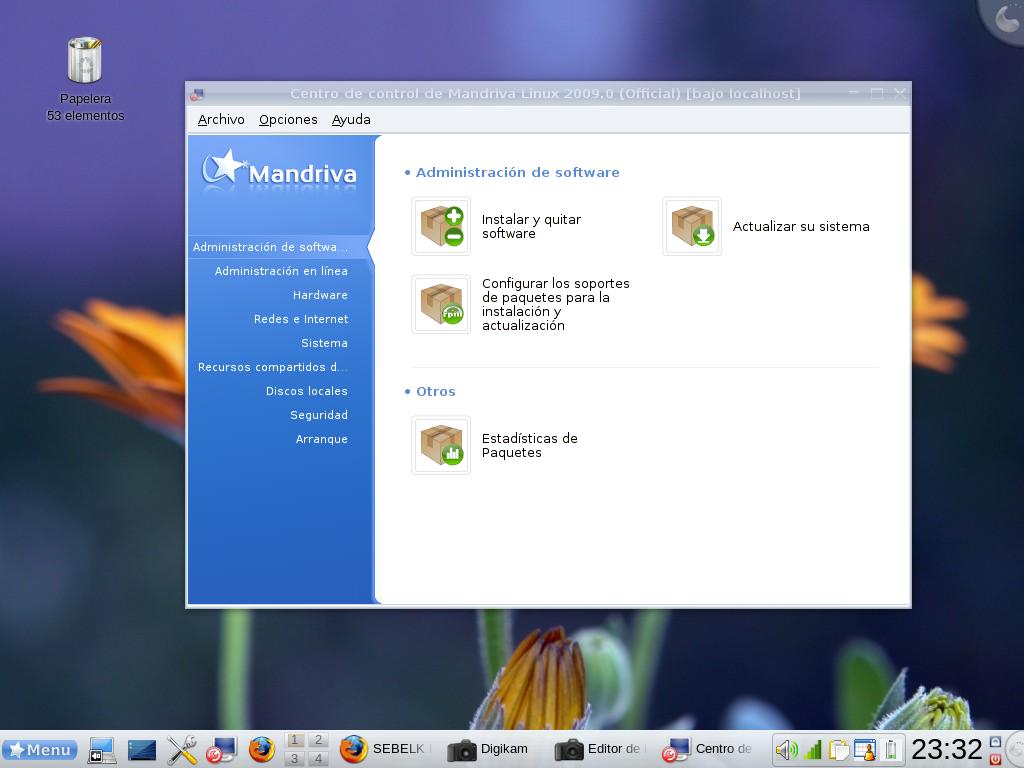Select Administración de software sidebar tab

[281, 247]
